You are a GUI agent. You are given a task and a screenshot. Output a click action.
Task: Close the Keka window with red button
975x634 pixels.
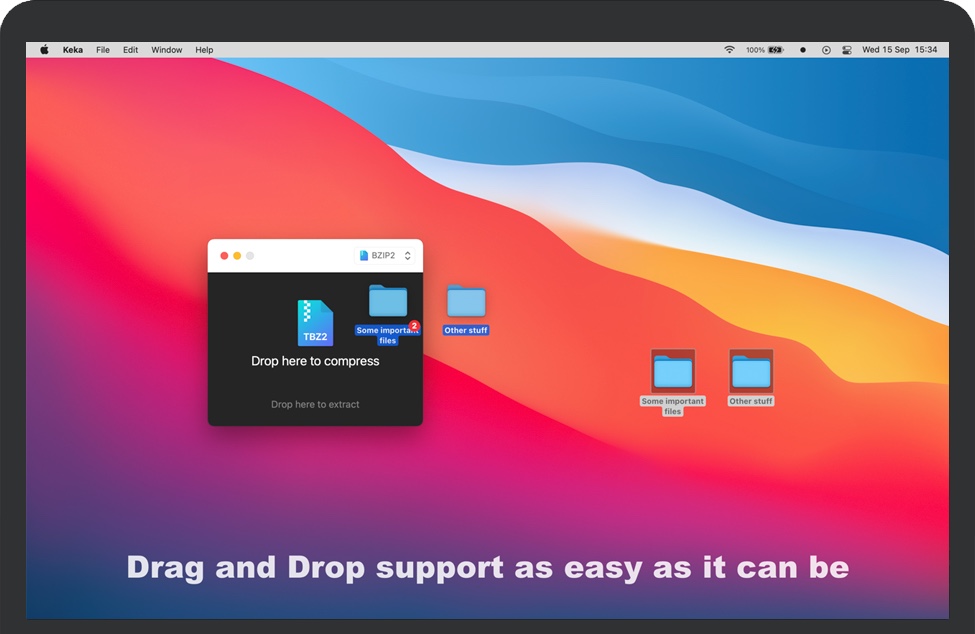click(x=224, y=256)
